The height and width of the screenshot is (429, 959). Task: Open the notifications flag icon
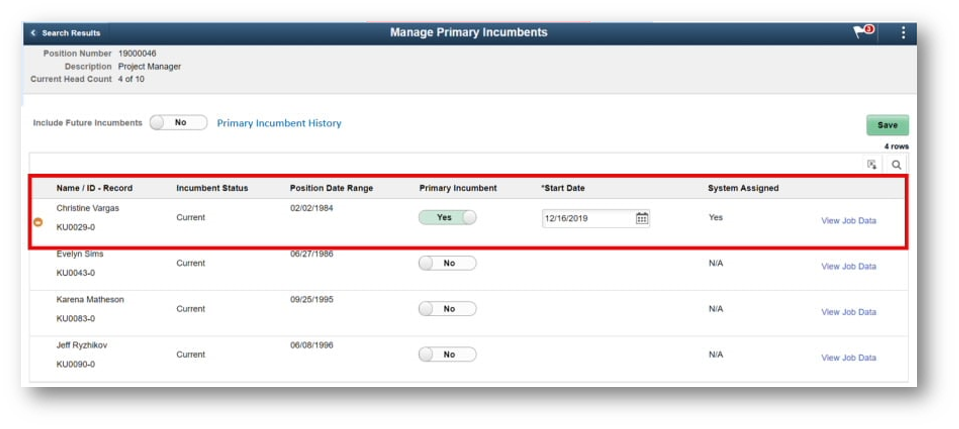click(864, 32)
